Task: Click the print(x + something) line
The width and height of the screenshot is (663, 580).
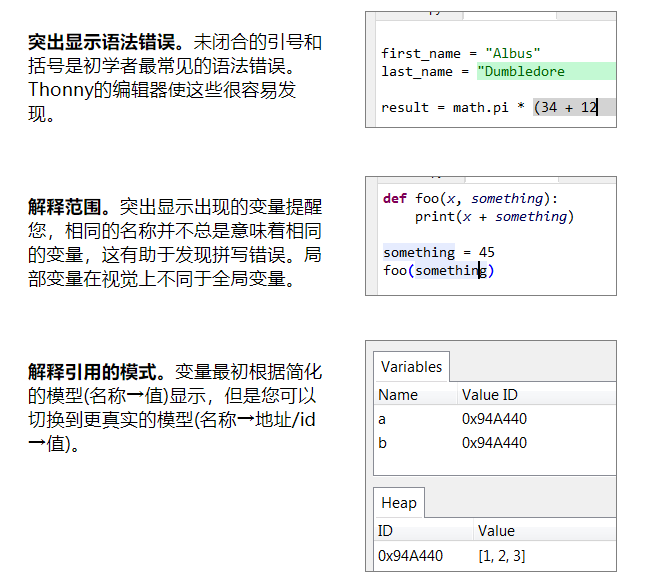Action: click(x=494, y=216)
